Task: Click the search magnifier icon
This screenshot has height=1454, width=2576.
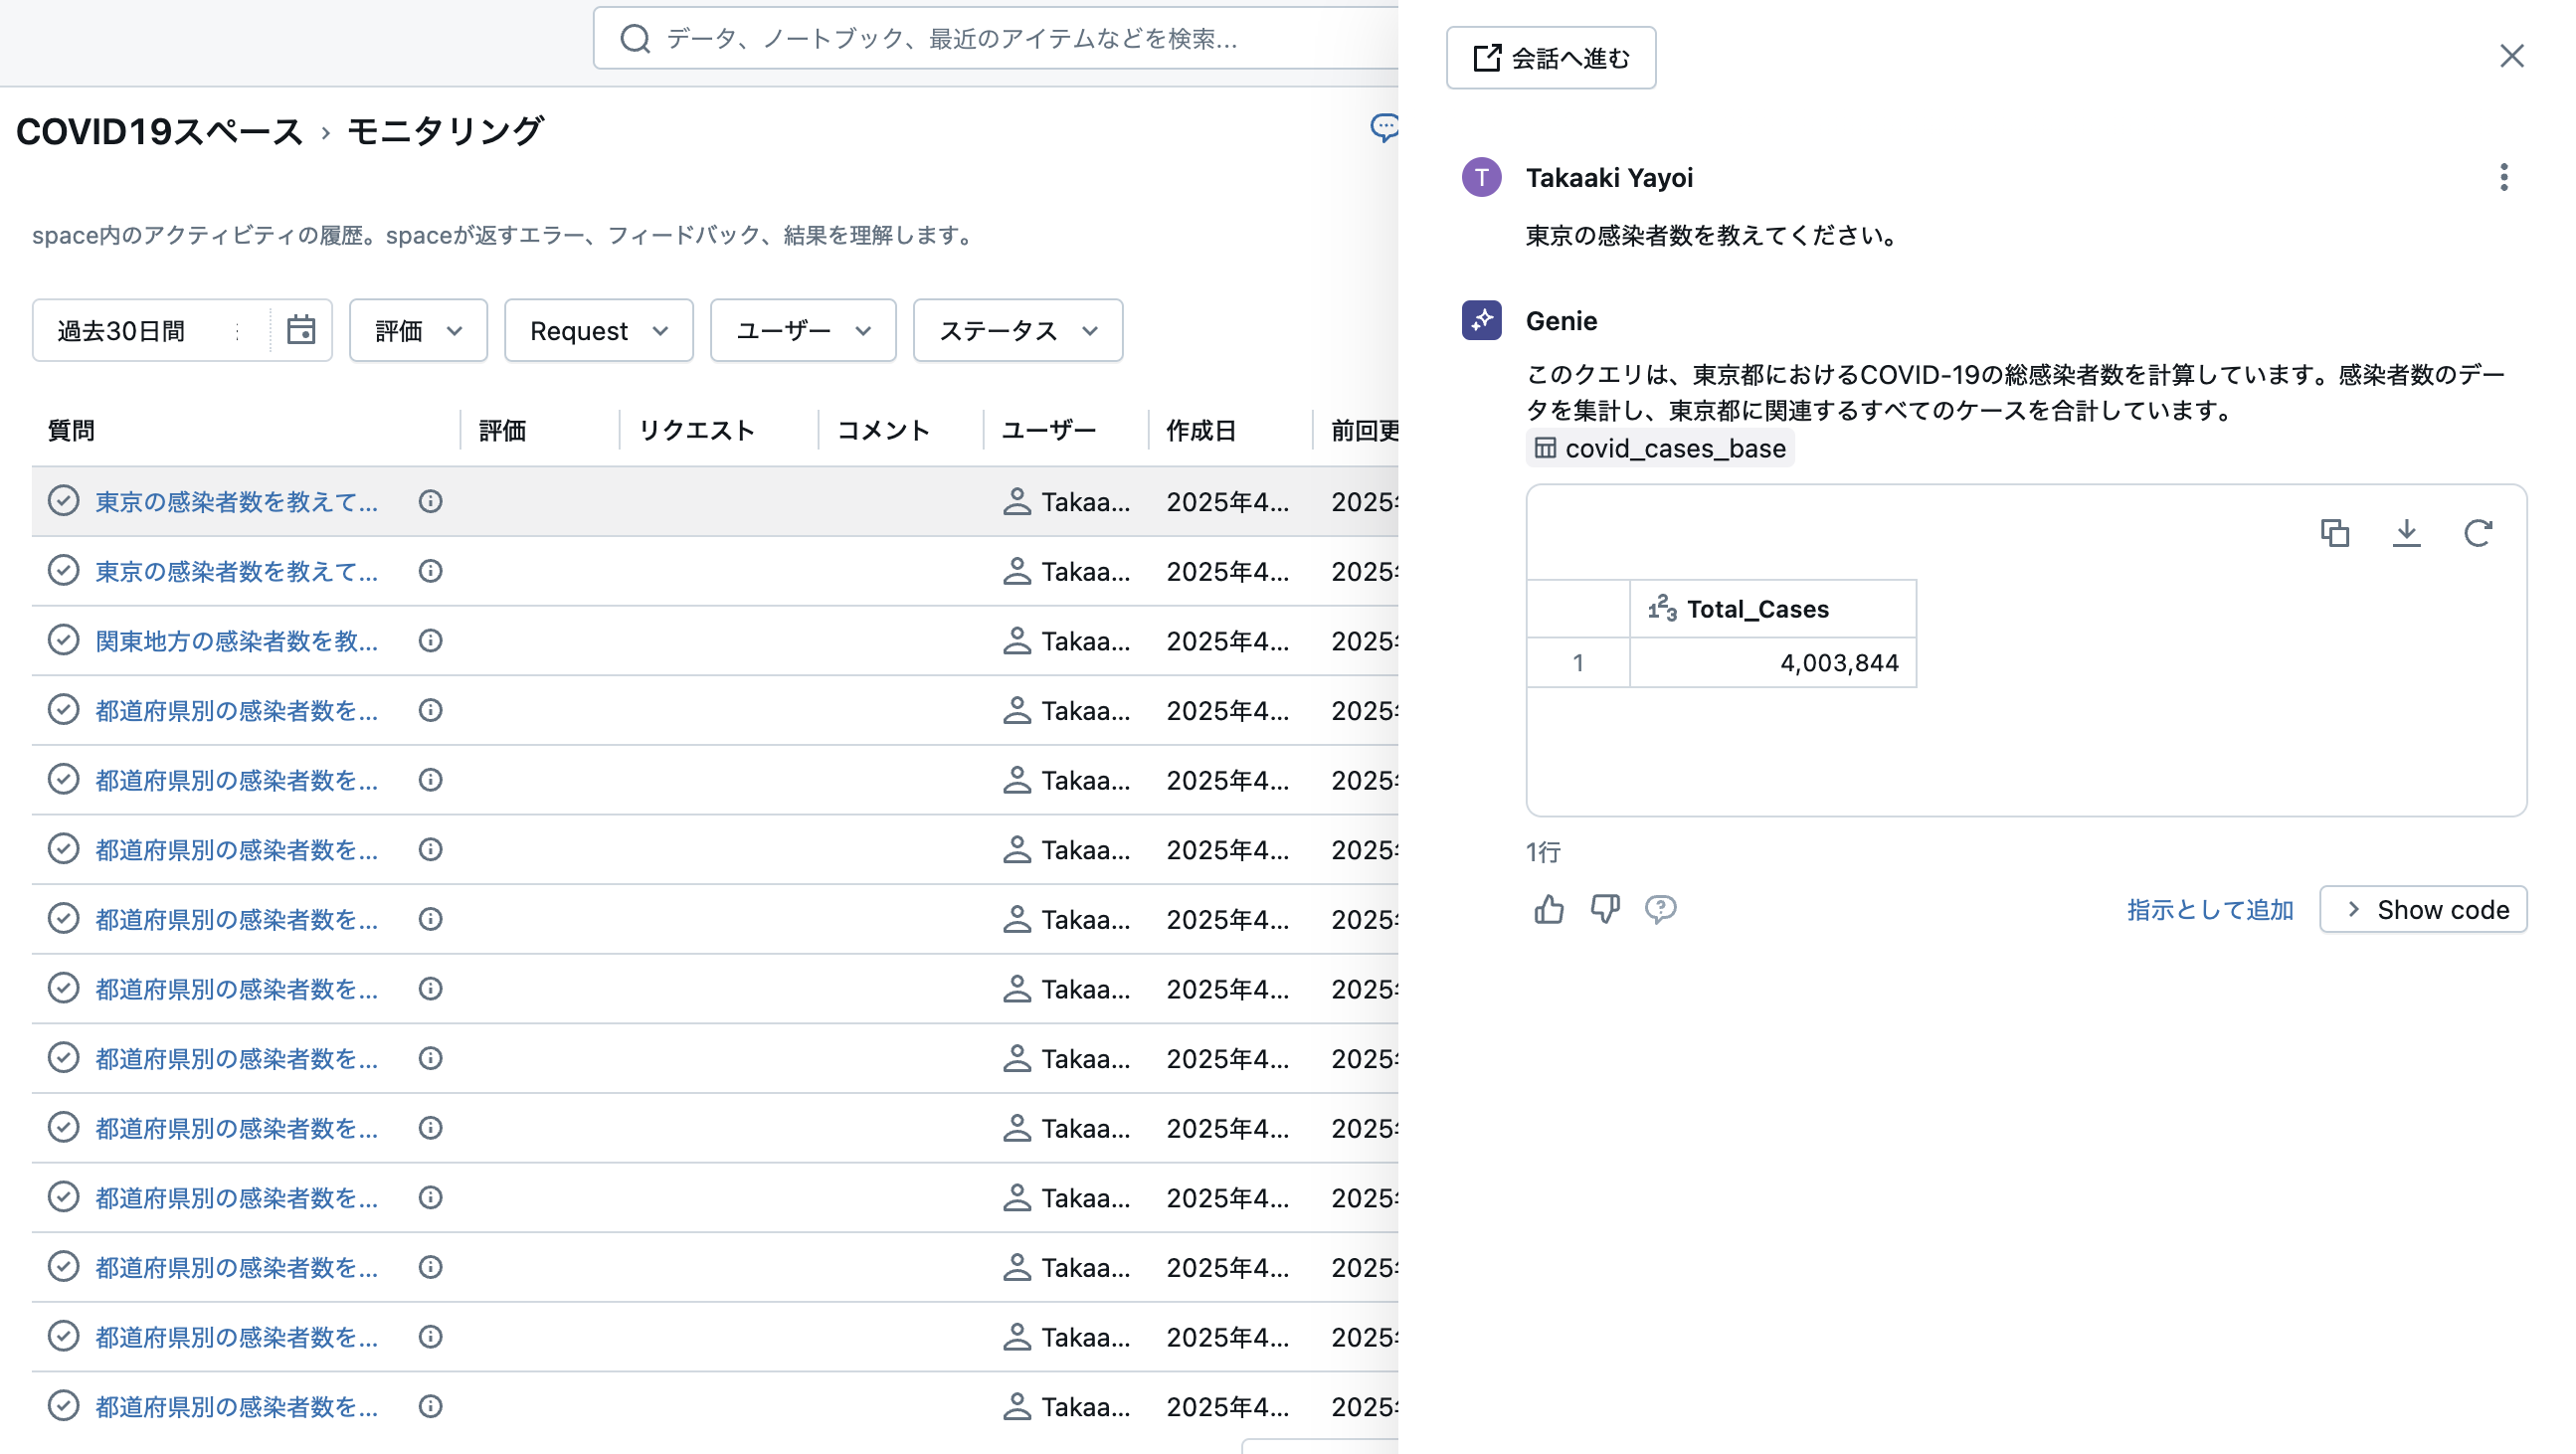Action: (x=634, y=39)
